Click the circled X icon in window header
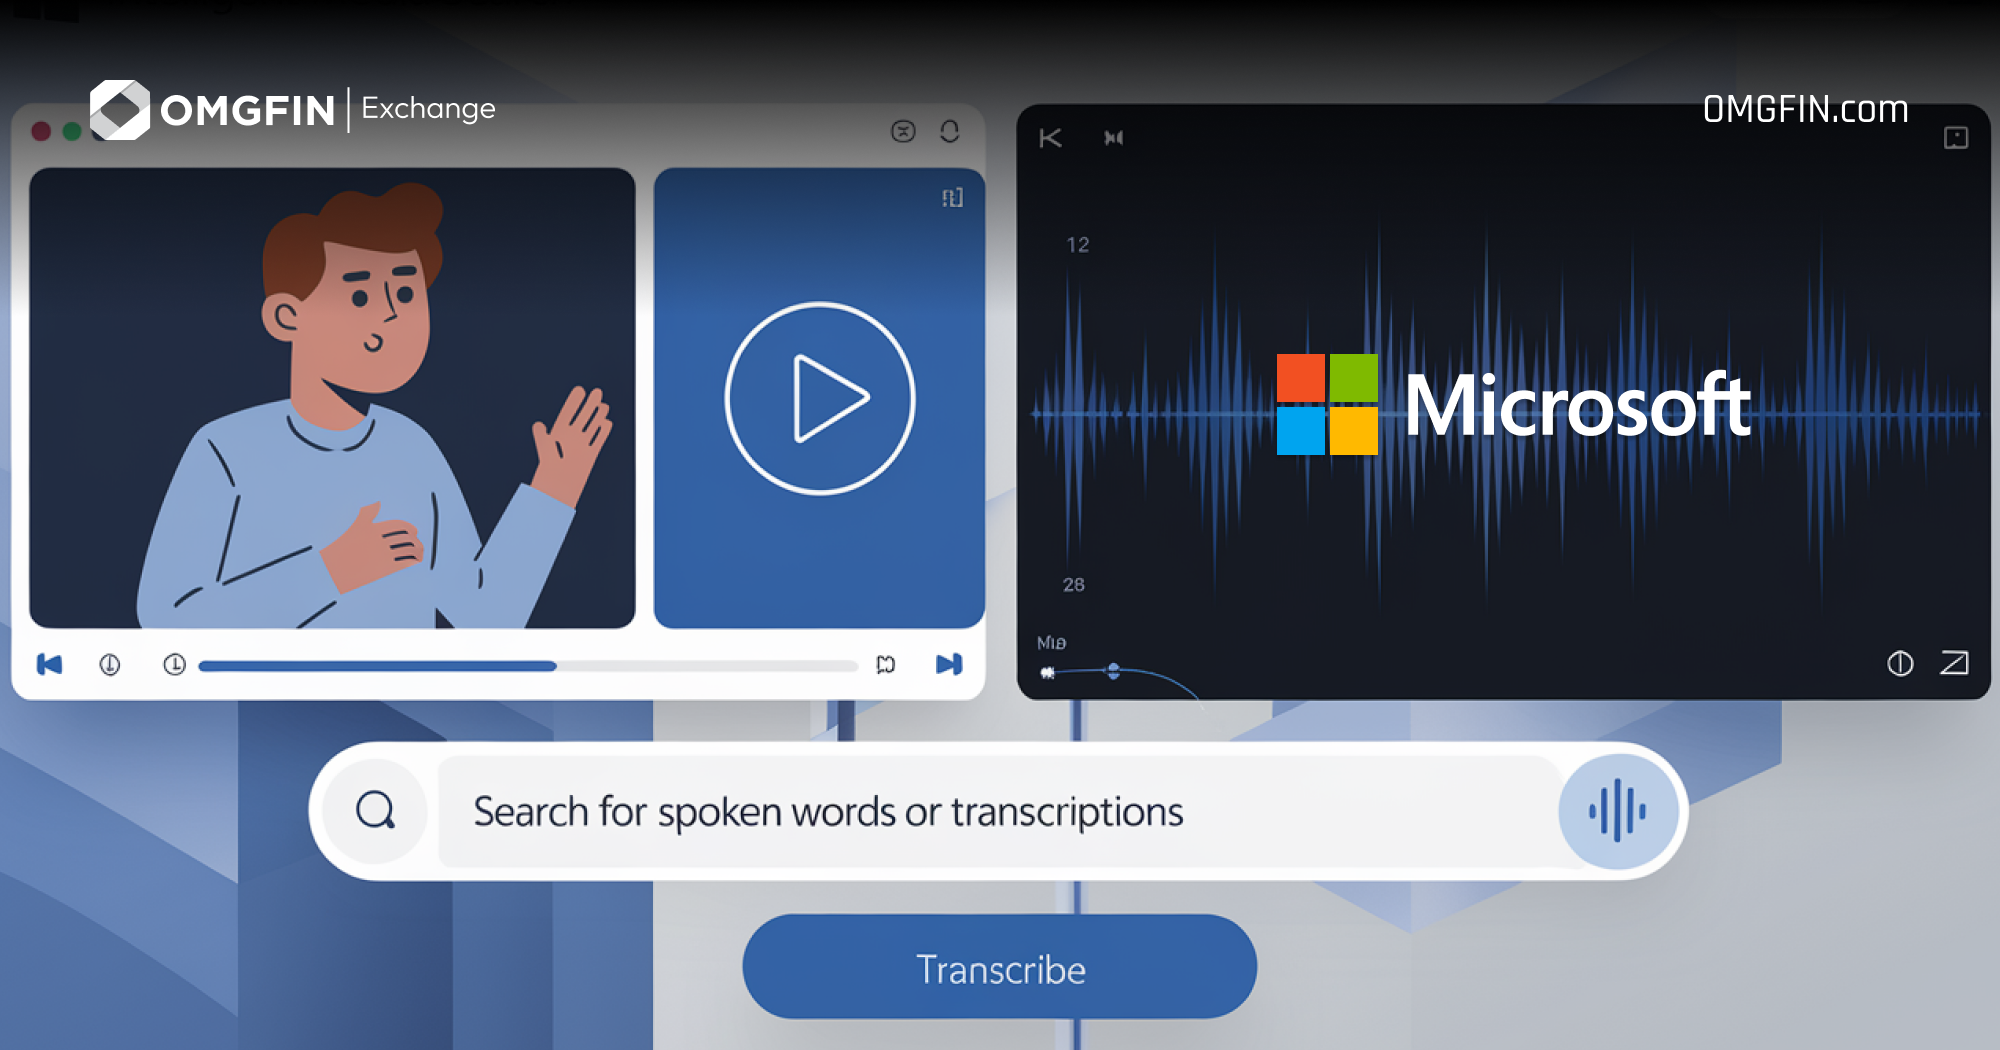This screenshot has width=2000, height=1050. coord(903,131)
